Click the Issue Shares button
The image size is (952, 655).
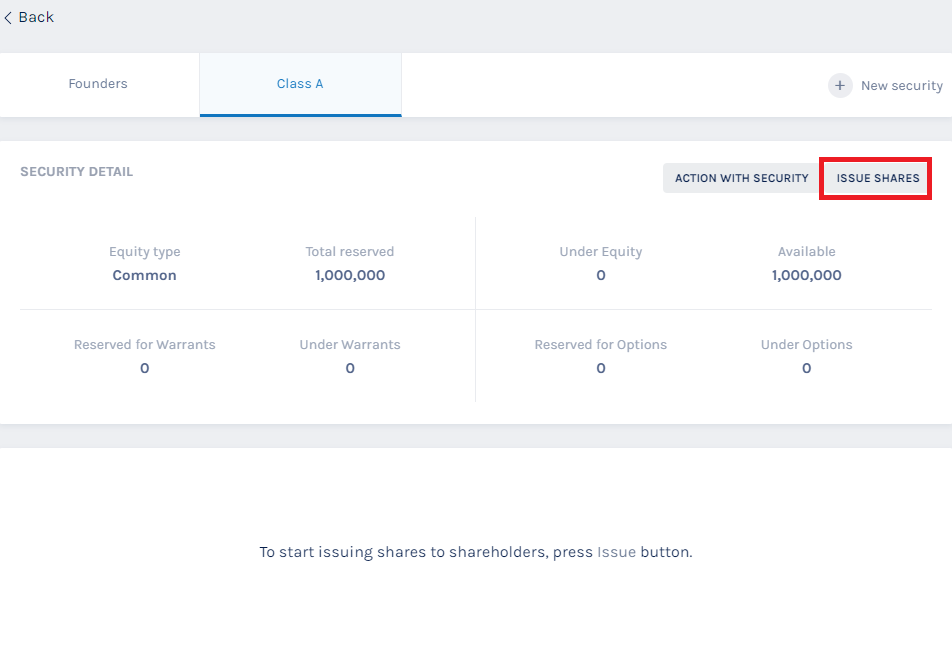point(877,178)
